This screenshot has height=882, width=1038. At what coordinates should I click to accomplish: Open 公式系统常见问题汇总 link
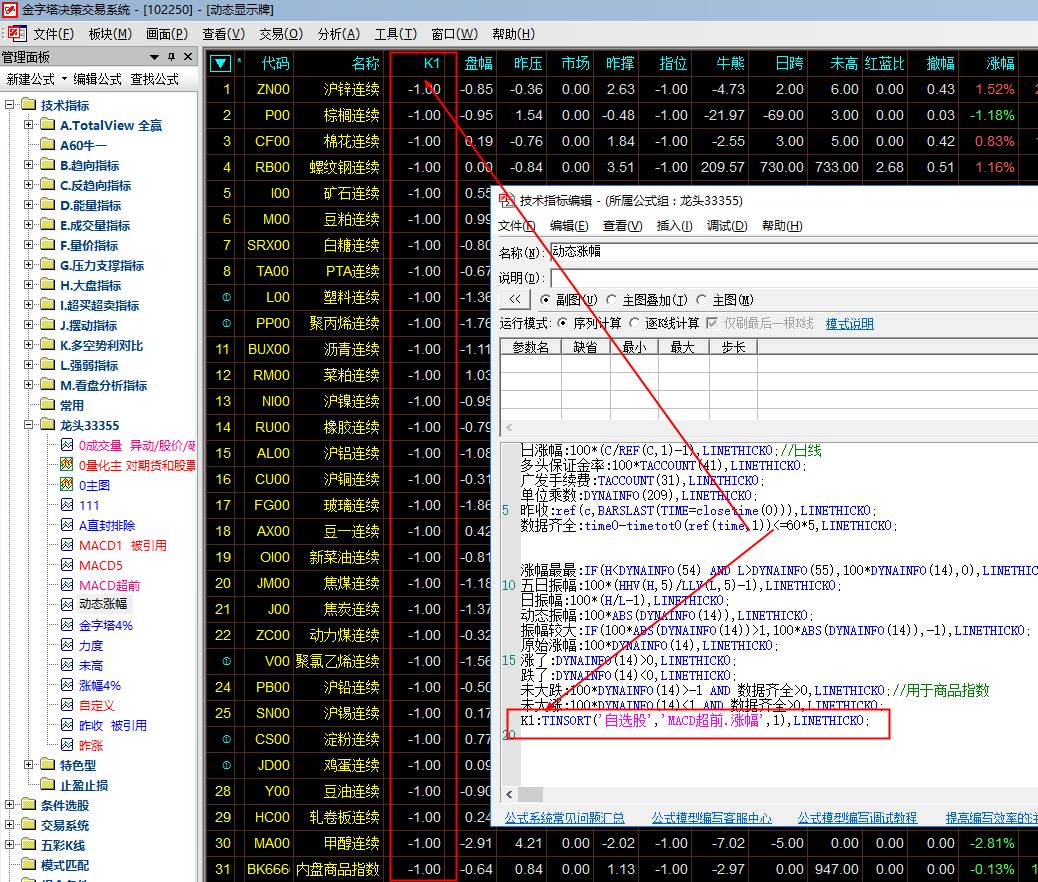tap(565, 818)
